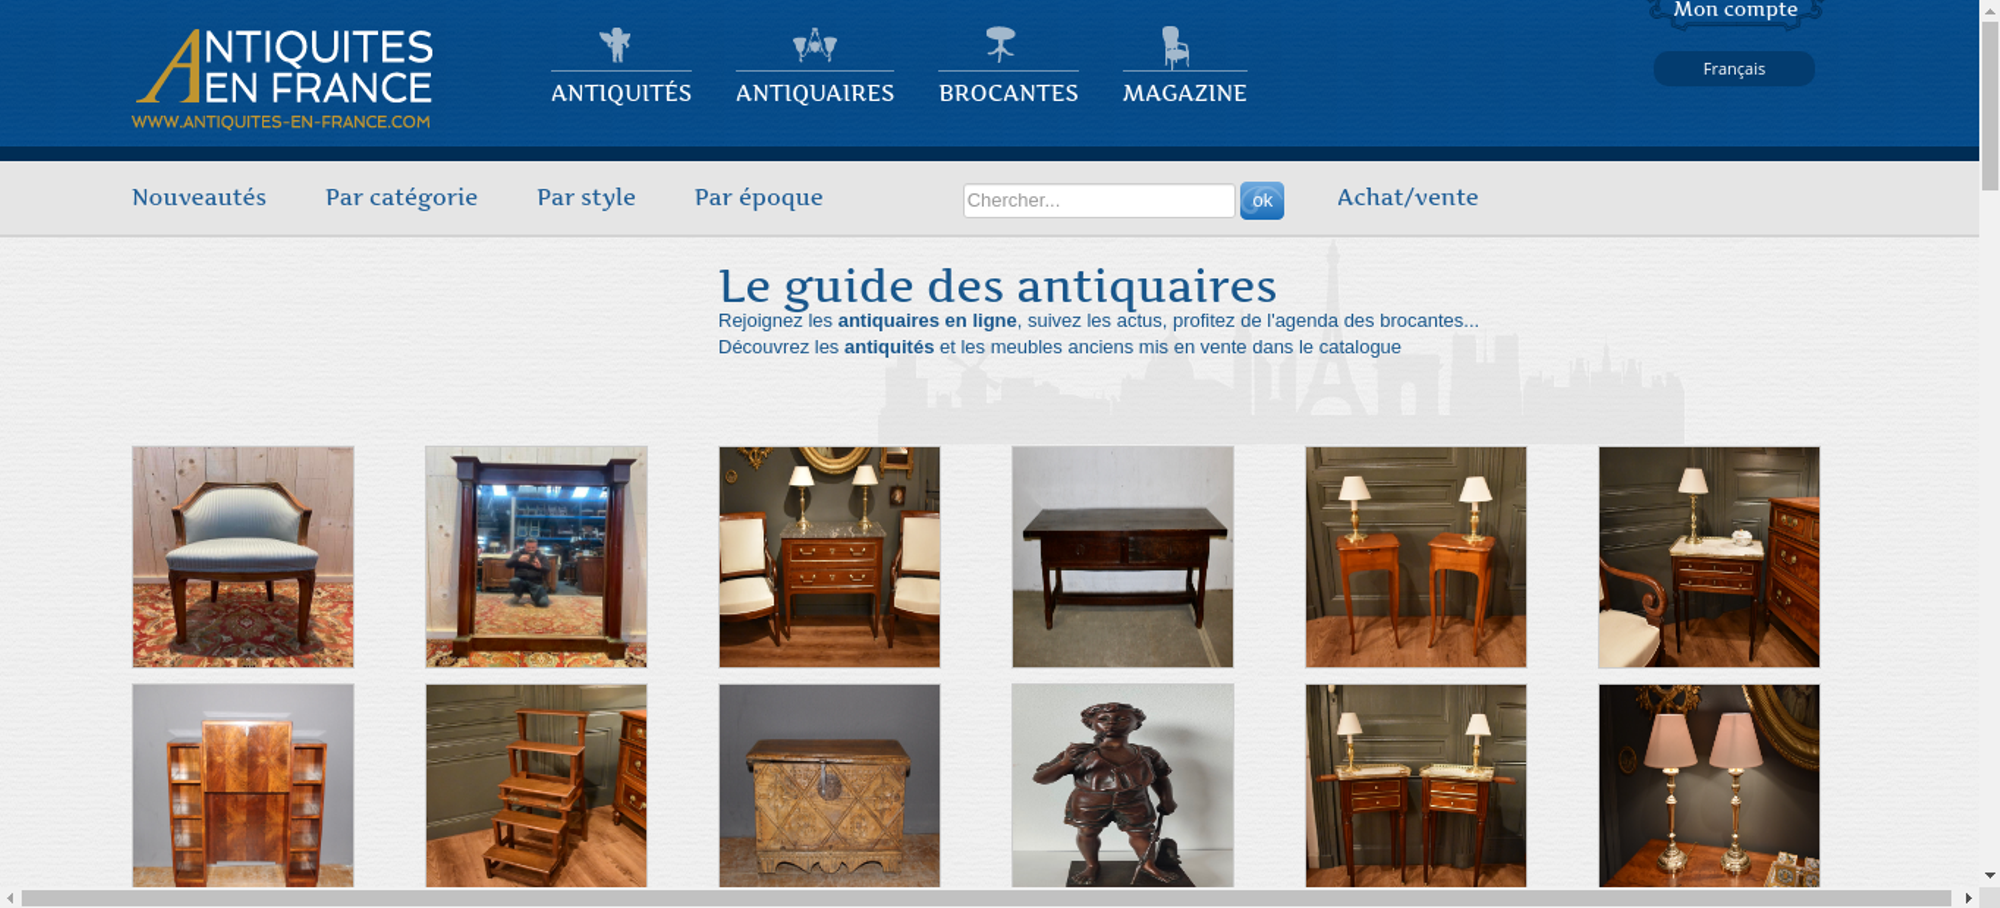
Task: Click the horizontal scrollbar right arrow
Action: click(1968, 898)
